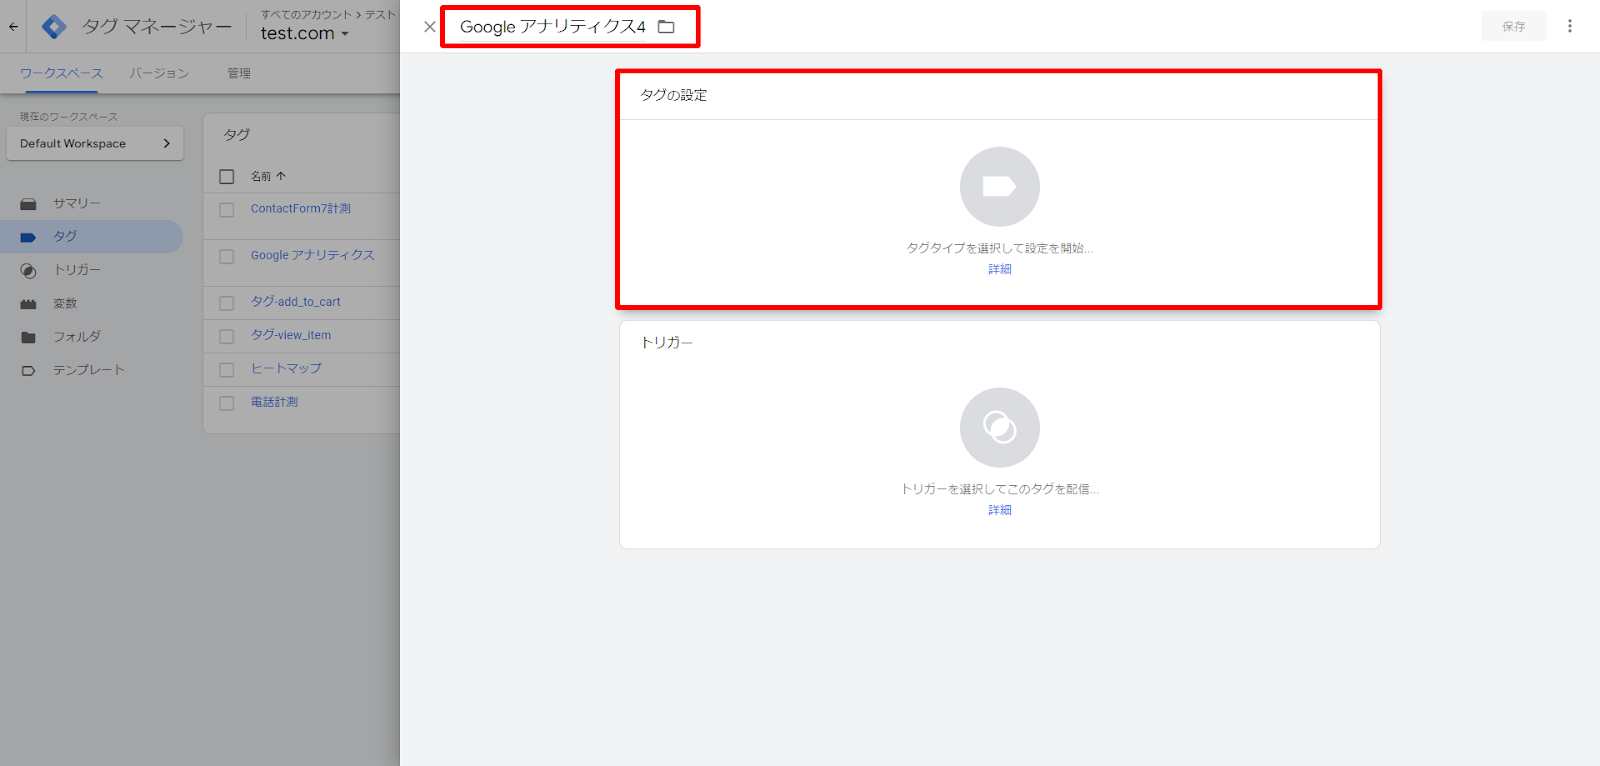The height and width of the screenshot is (766, 1600).
Task: Click the trigger placeholder circle icon
Action: [x=1000, y=428]
